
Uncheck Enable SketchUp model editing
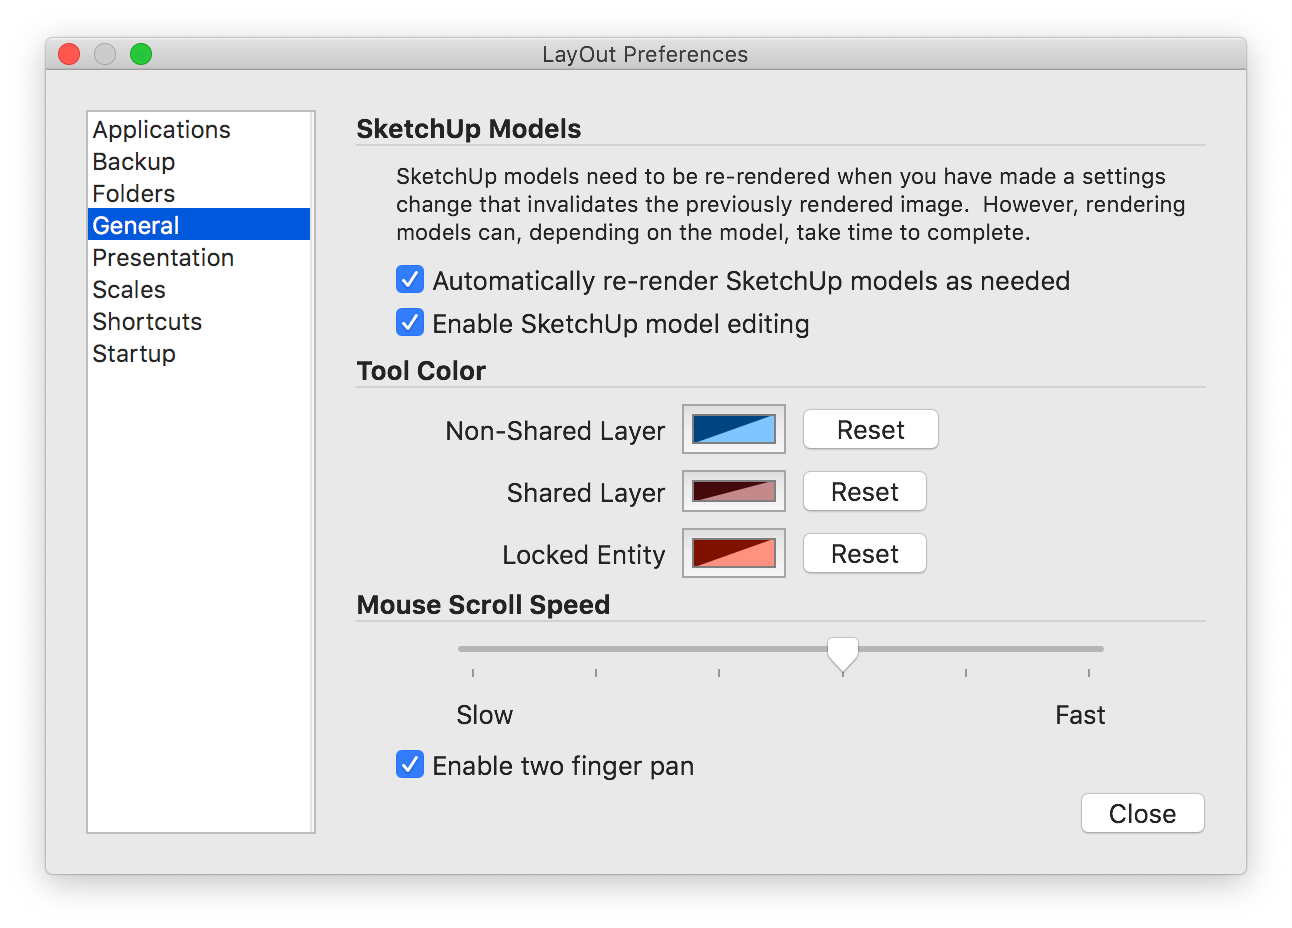point(410,323)
